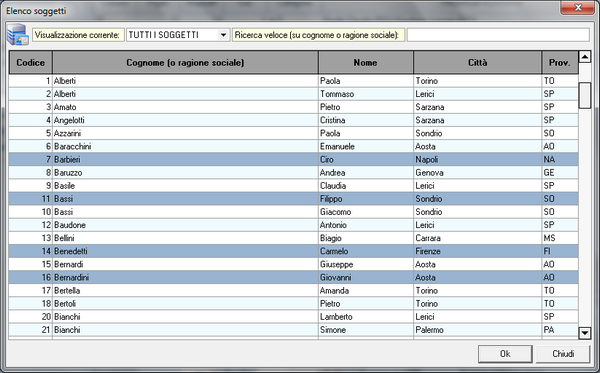The width and height of the screenshot is (600, 373).
Task: Click the quick search input field
Action: [498, 35]
